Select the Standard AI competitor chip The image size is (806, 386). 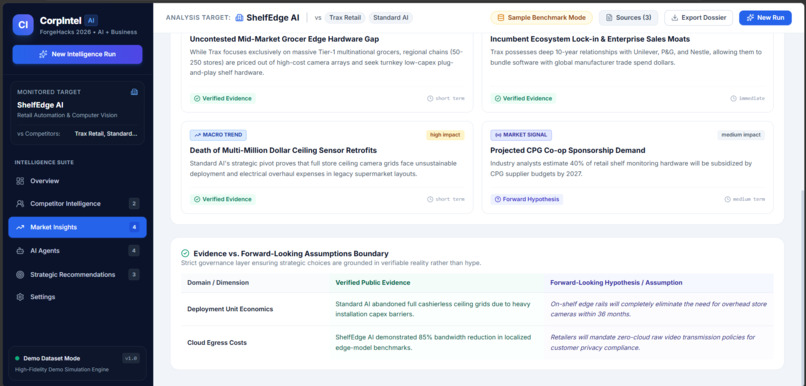click(x=391, y=17)
